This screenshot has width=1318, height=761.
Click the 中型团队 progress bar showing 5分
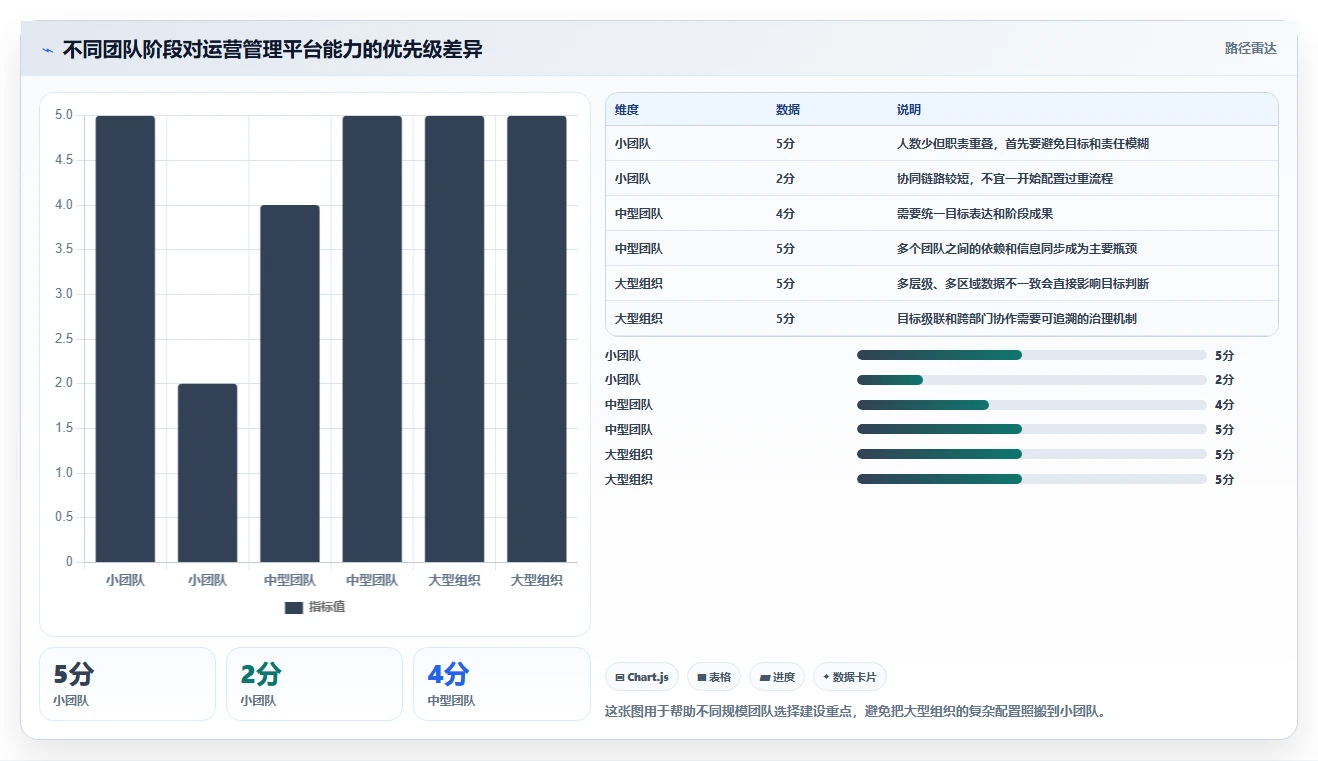pos(1032,430)
